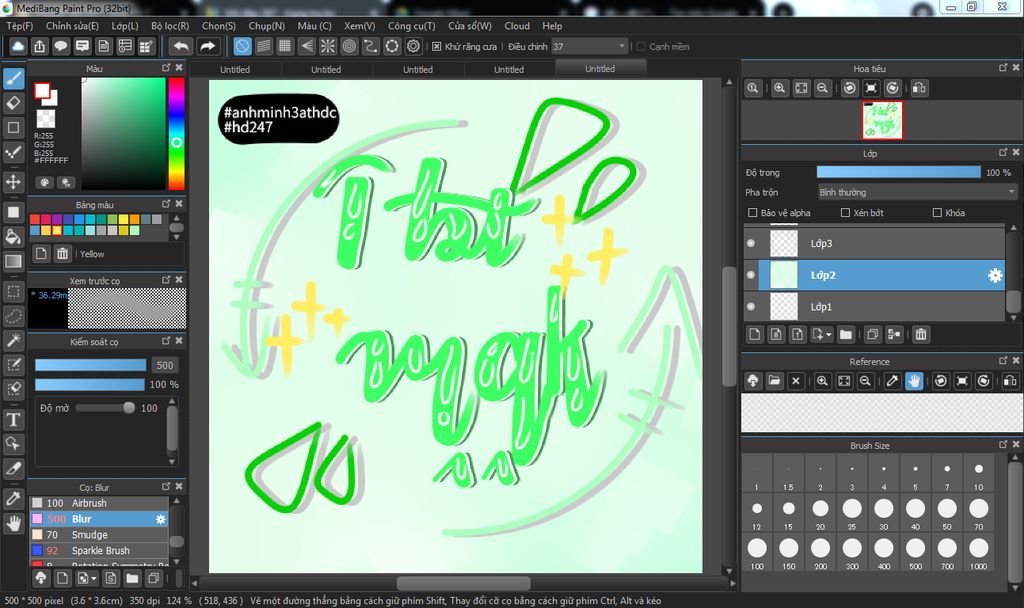Click the Undo arrow in toolbar
The height and width of the screenshot is (608, 1024).
tap(181, 46)
